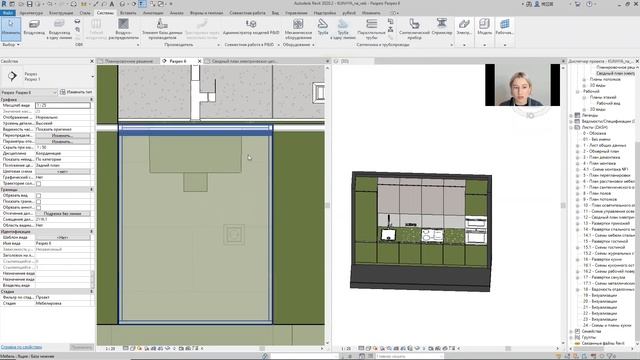Open the Элемент базы данных производителя tool
640x360 pixels.
(x=162, y=28)
